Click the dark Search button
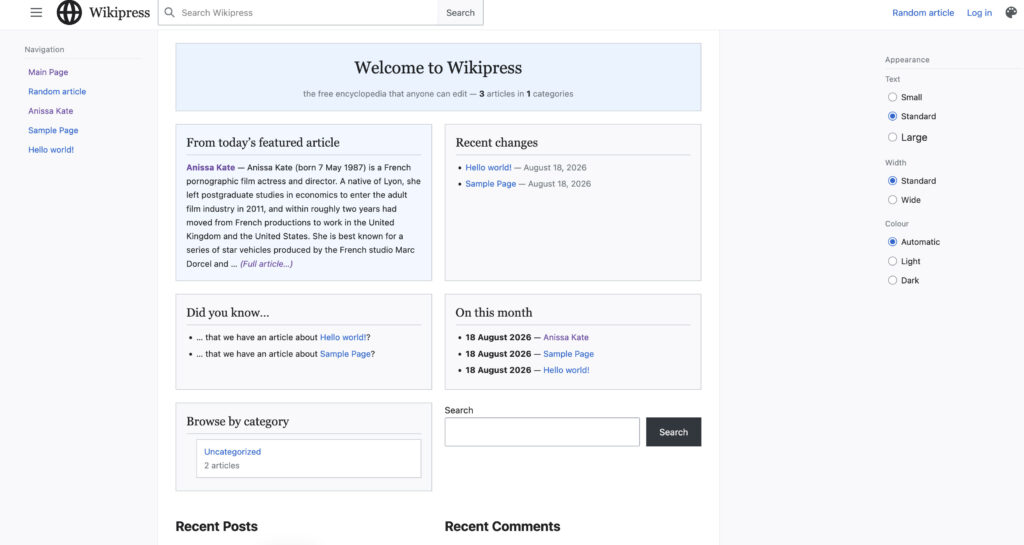Viewport: 1024px width, 545px height. [x=673, y=432]
